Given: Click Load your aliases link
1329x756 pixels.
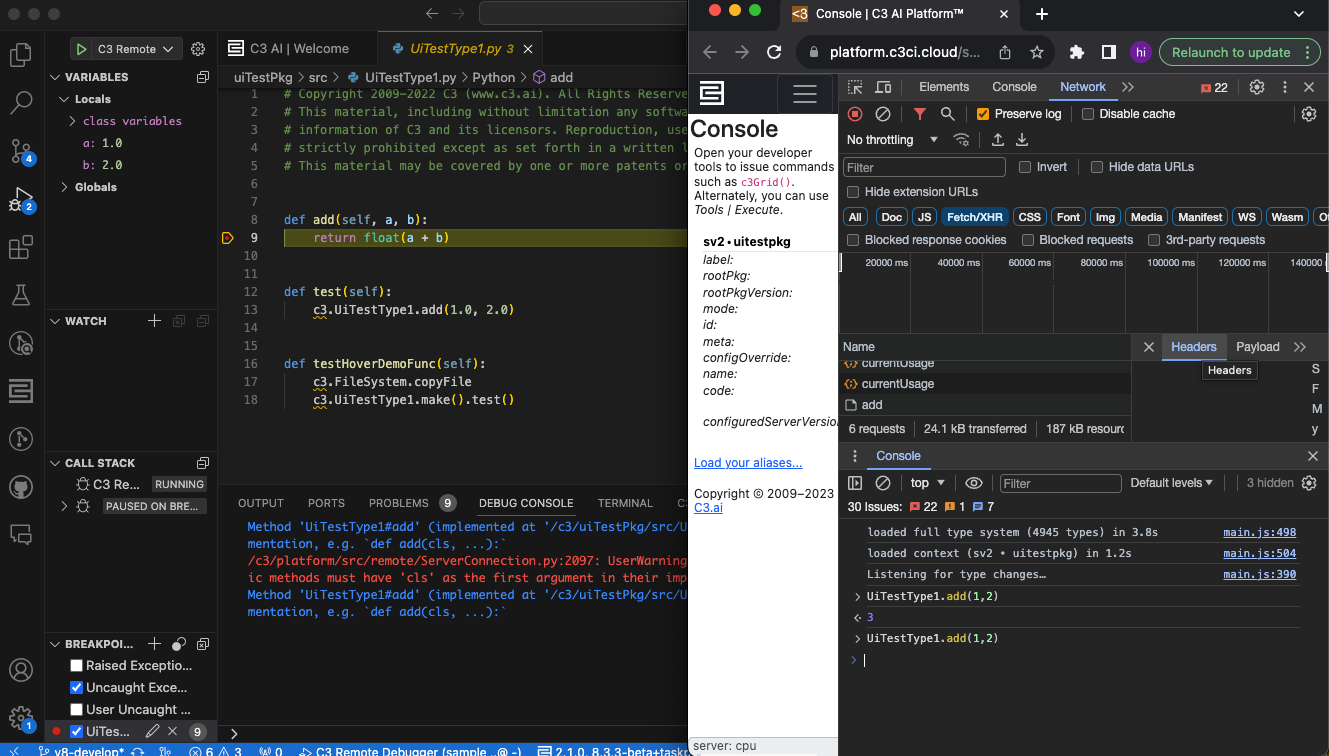Looking at the screenshot, I should [x=748, y=462].
